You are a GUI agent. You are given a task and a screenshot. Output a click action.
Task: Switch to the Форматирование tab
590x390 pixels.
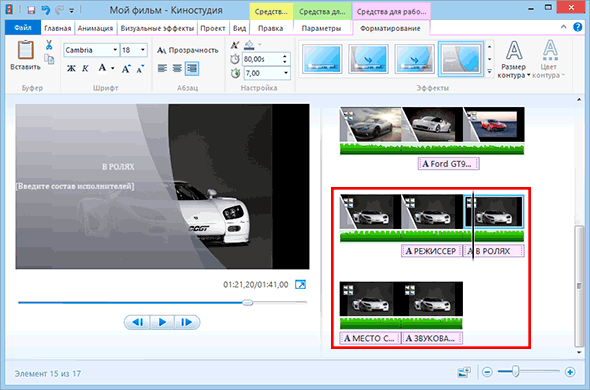point(390,28)
